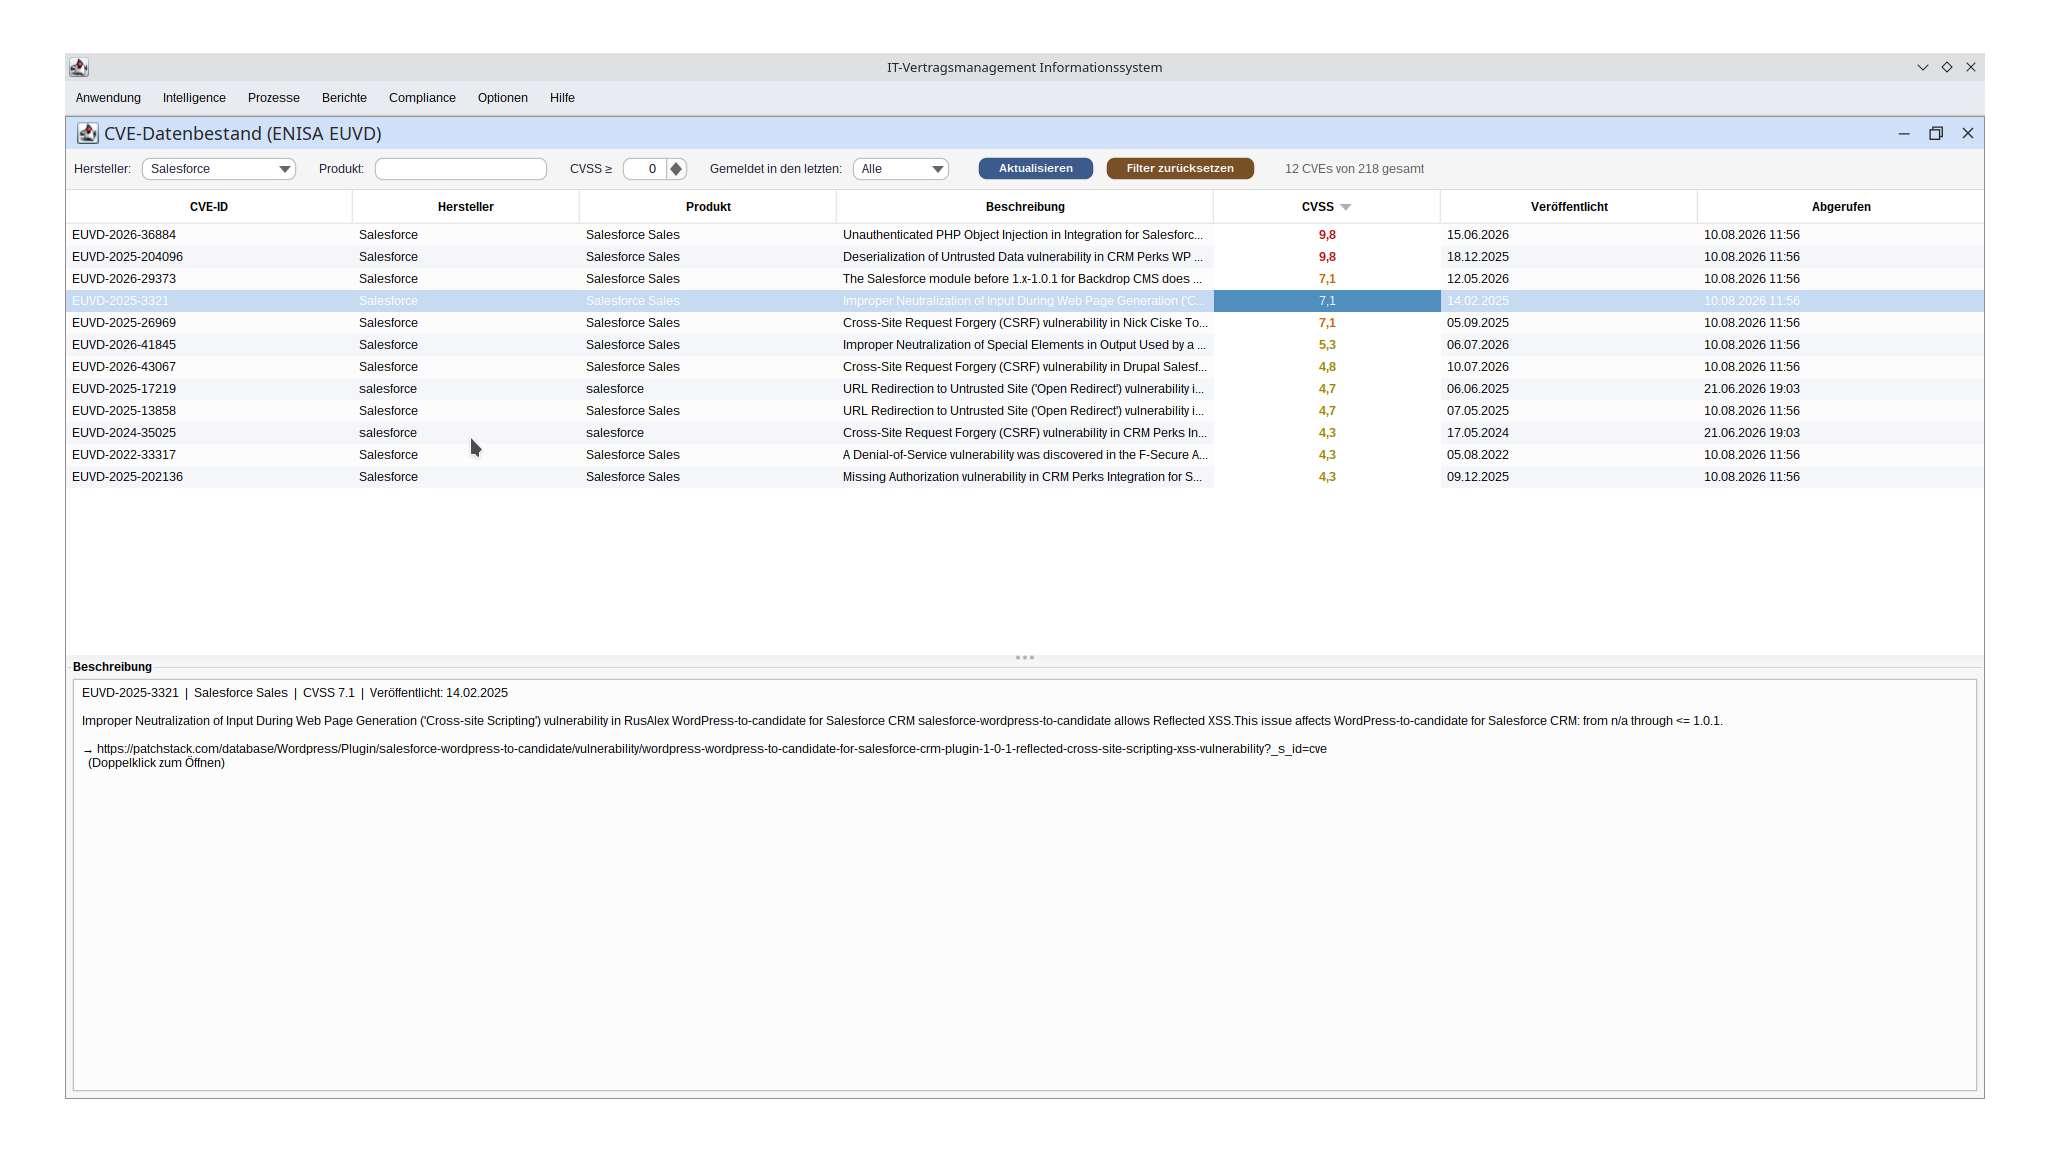Click the CVSS threshold spinner arrows
Image resolution: width=2050 pixels, height=1176 pixels.
[x=676, y=169]
